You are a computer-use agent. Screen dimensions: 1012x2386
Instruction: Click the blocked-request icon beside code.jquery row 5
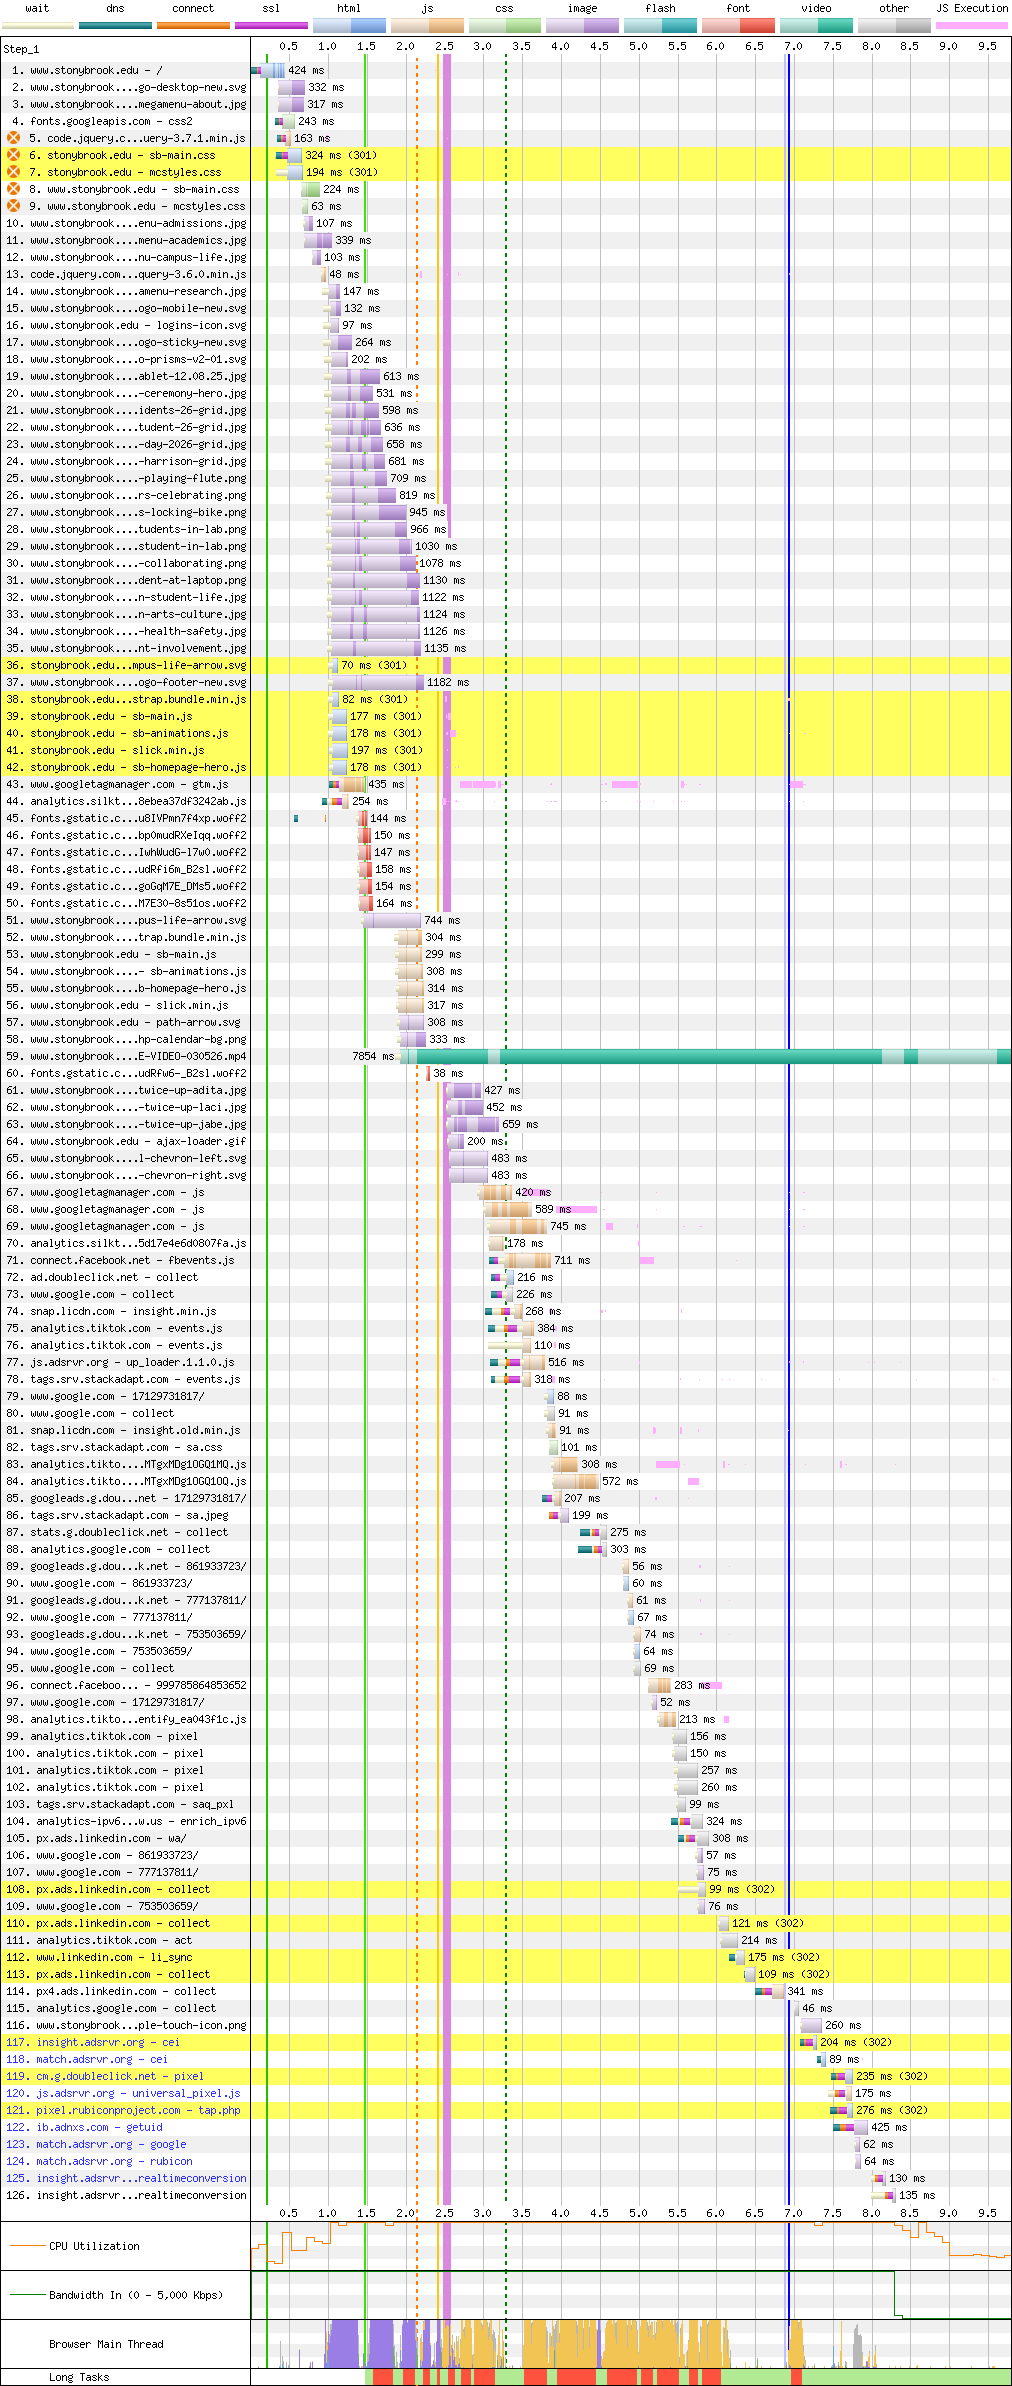(x=14, y=138)
